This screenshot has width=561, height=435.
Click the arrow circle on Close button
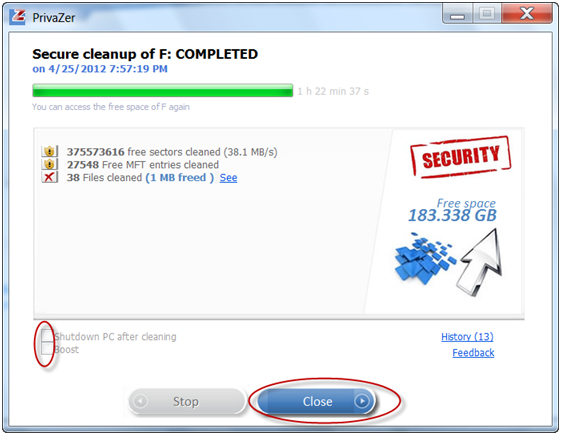click(x=362, y=401)
